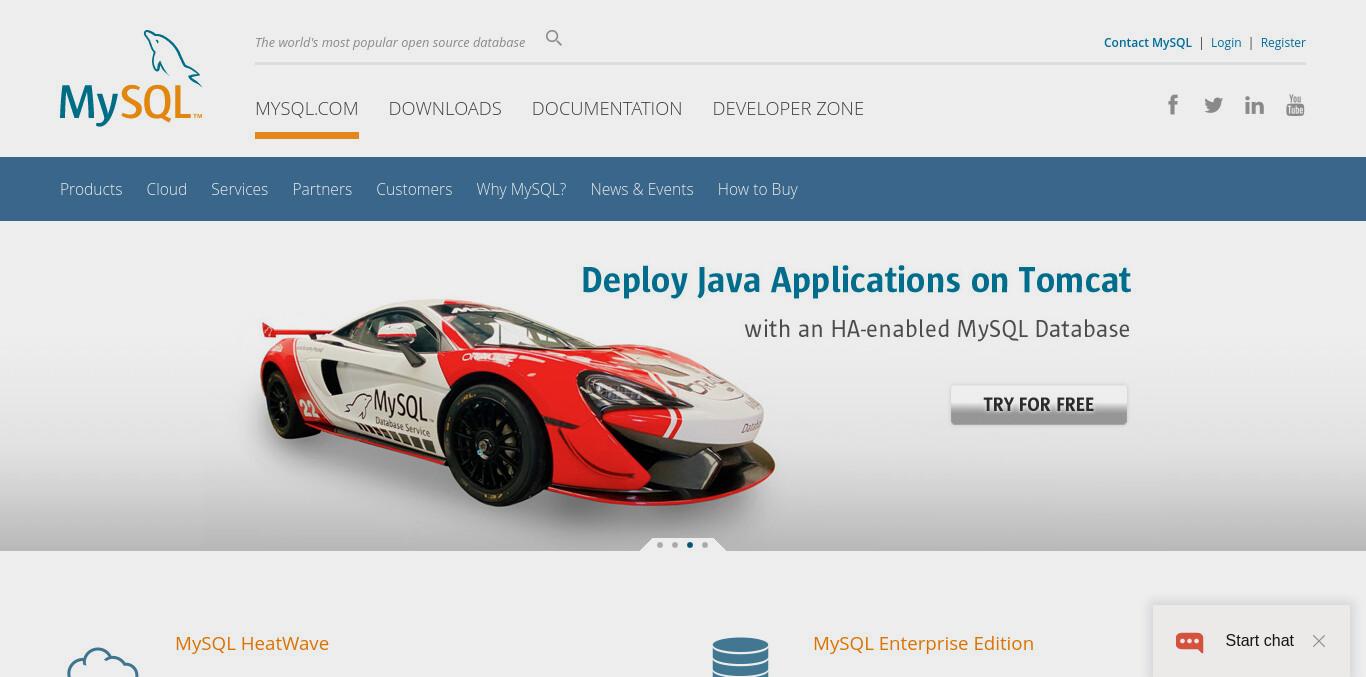Click the Login link
The height and width of the screenshot is (677, 1366).
click(1226, 42)
